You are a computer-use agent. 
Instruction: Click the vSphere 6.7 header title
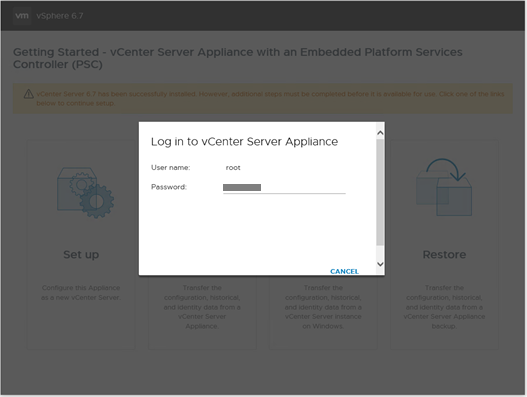coord(60,16)
